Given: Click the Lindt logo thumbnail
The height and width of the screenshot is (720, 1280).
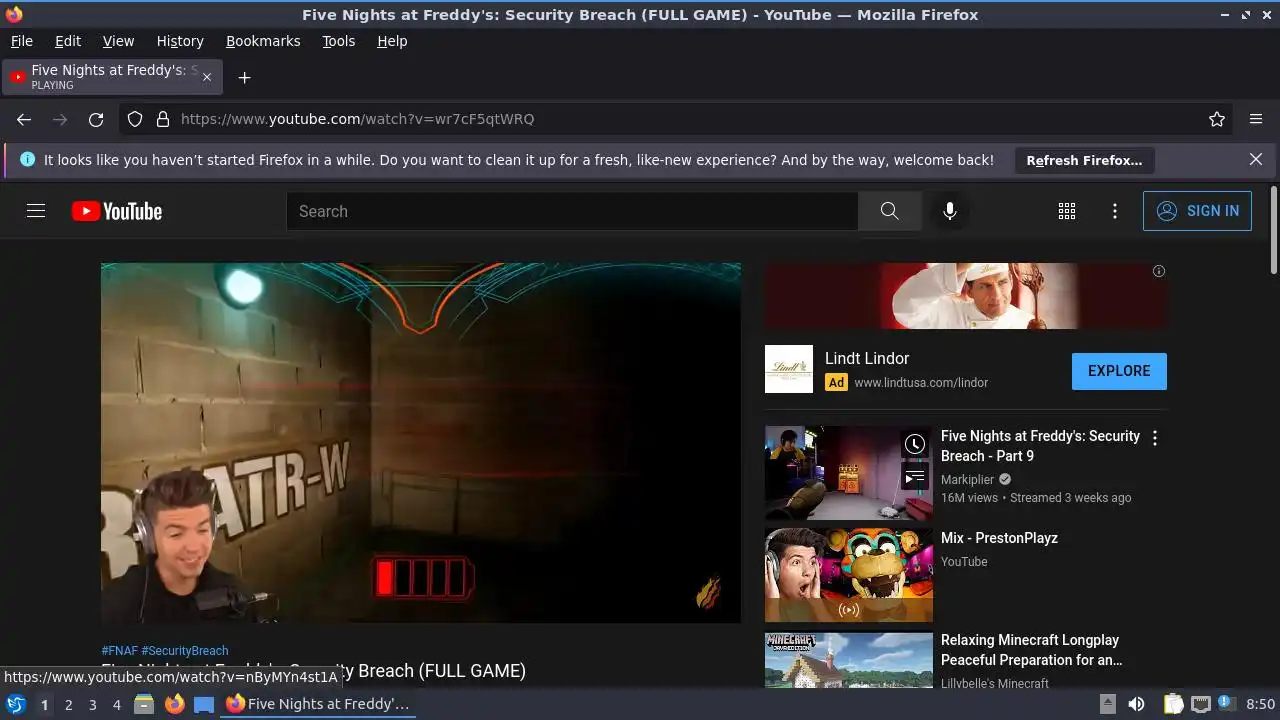Looking at the screenshot, I should point(789,369).
